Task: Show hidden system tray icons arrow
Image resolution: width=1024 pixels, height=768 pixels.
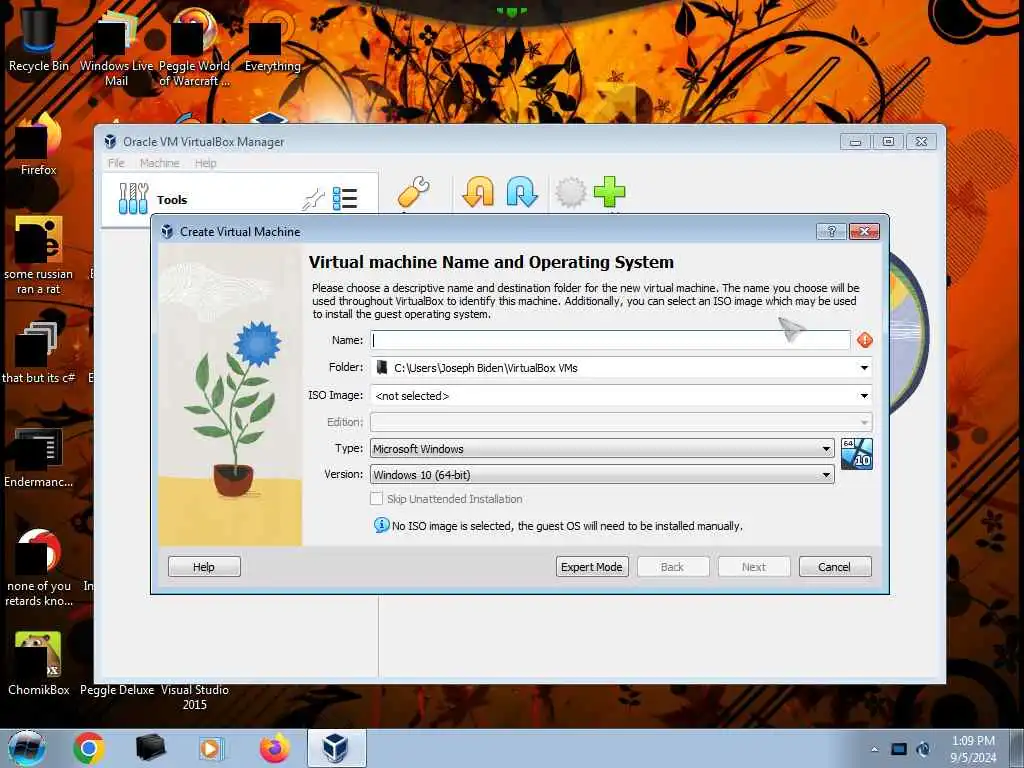Action: point(874,749)
